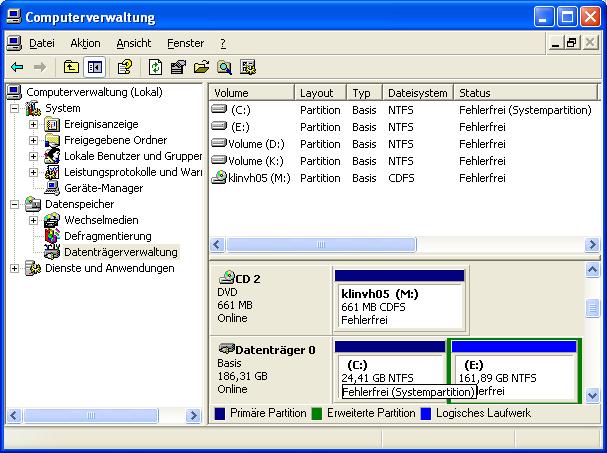Collapse the Datenspeicher tree node
607x453 pixels.
14,204
